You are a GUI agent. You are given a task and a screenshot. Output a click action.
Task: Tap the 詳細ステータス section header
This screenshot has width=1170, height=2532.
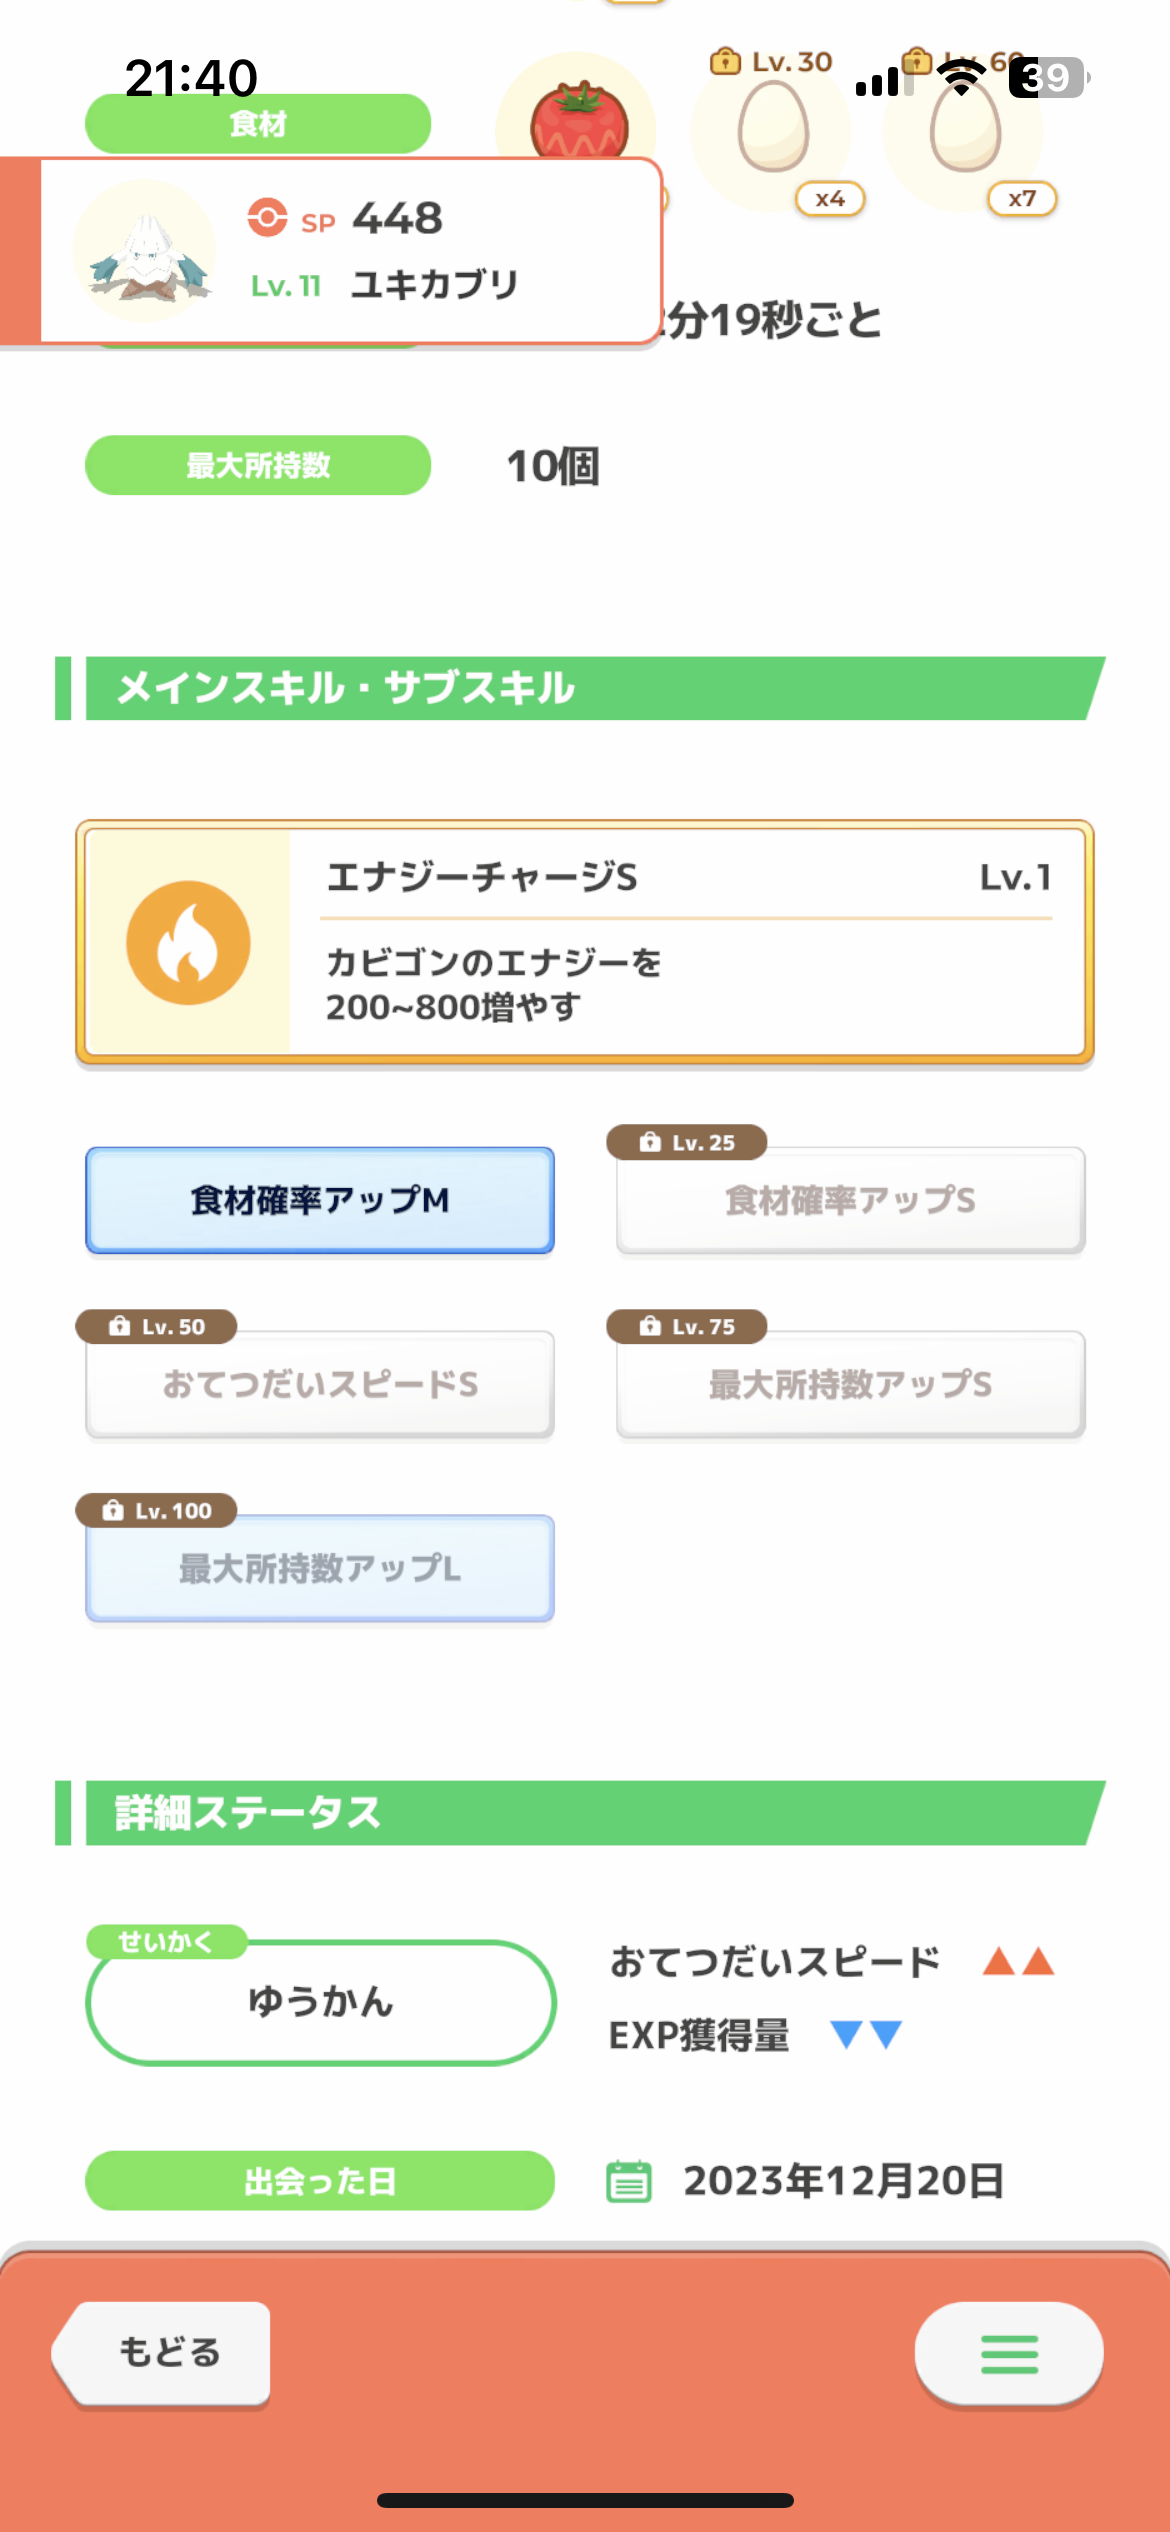[580, 1812]
